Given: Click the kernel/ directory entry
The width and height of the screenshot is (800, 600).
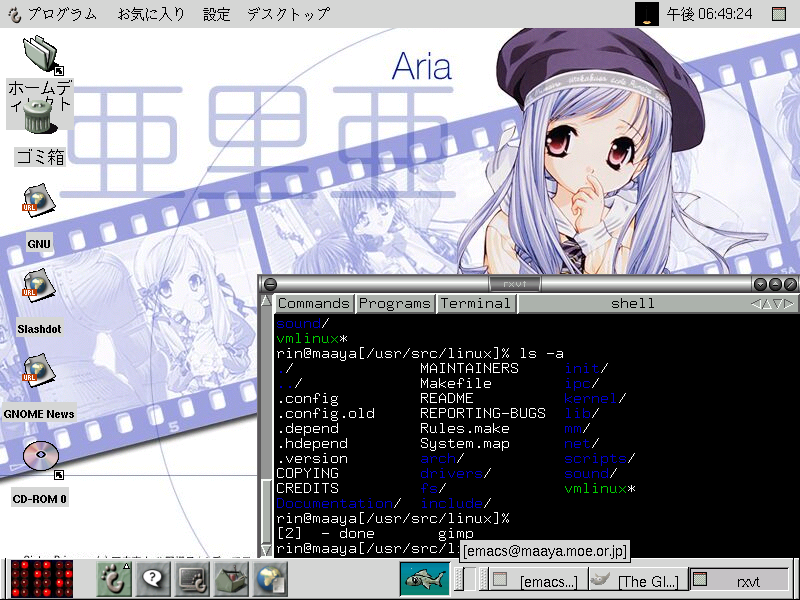Looking at the screenshot, I should (x=595, y=398).
